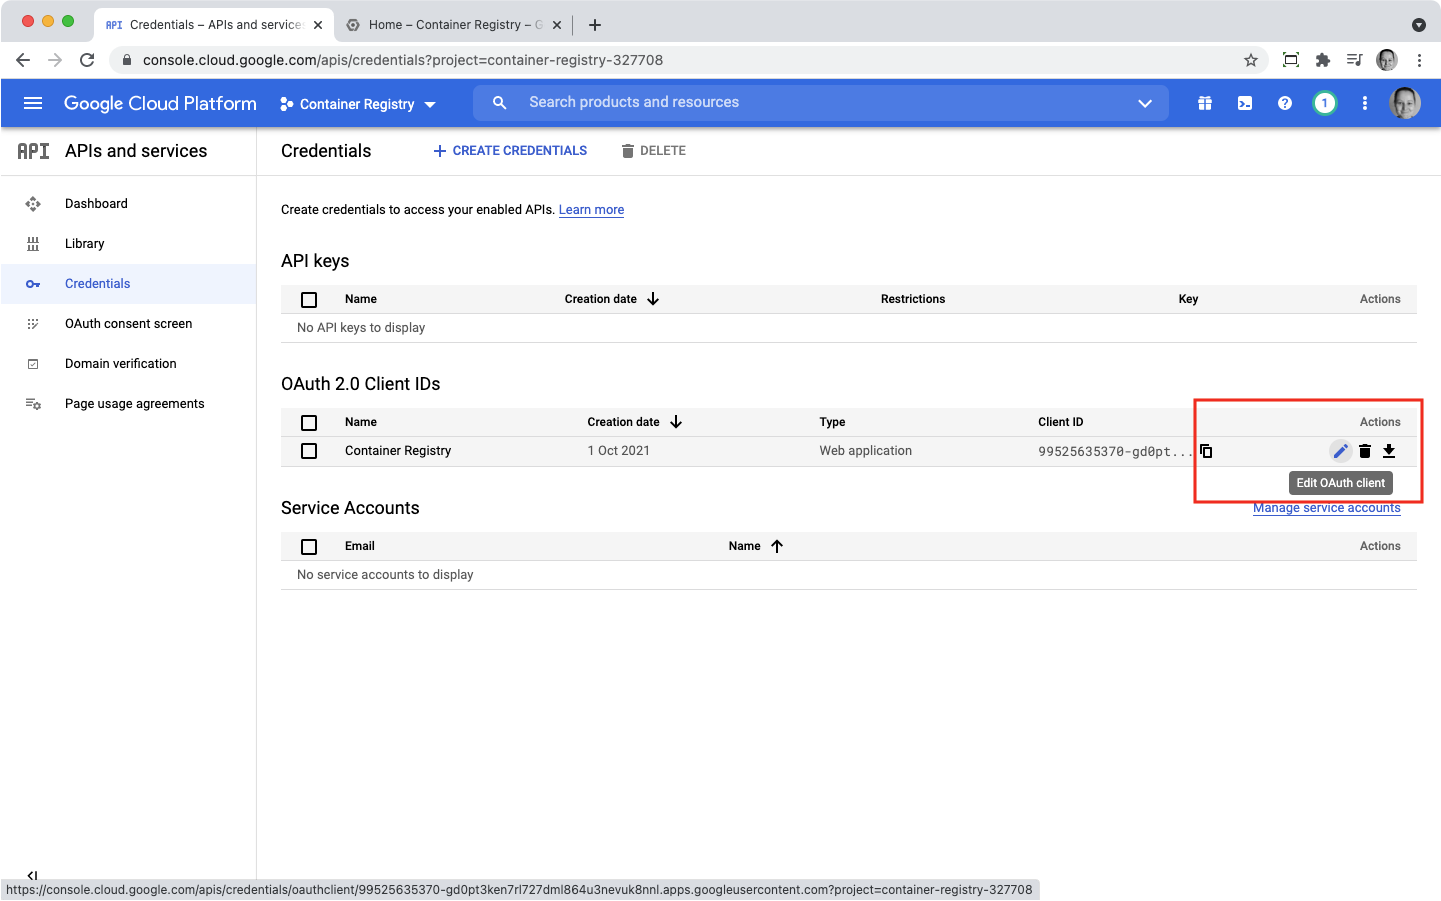Open the media control icon in Chrome toolbar

(1355, 60)
